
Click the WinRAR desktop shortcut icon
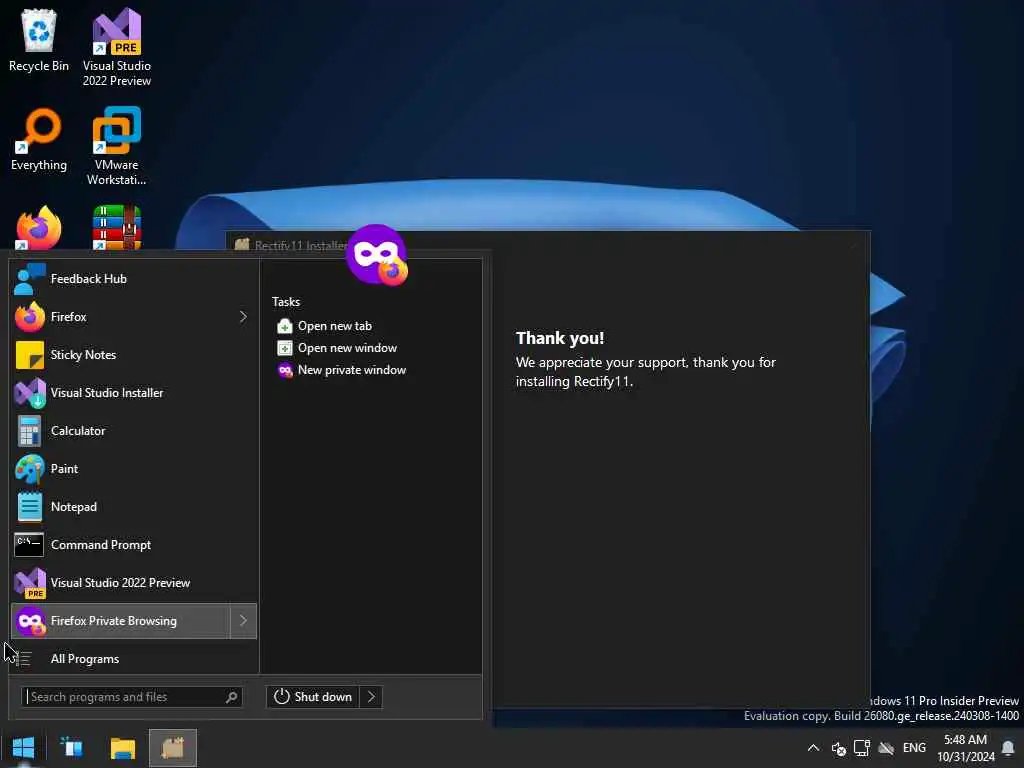116,228
